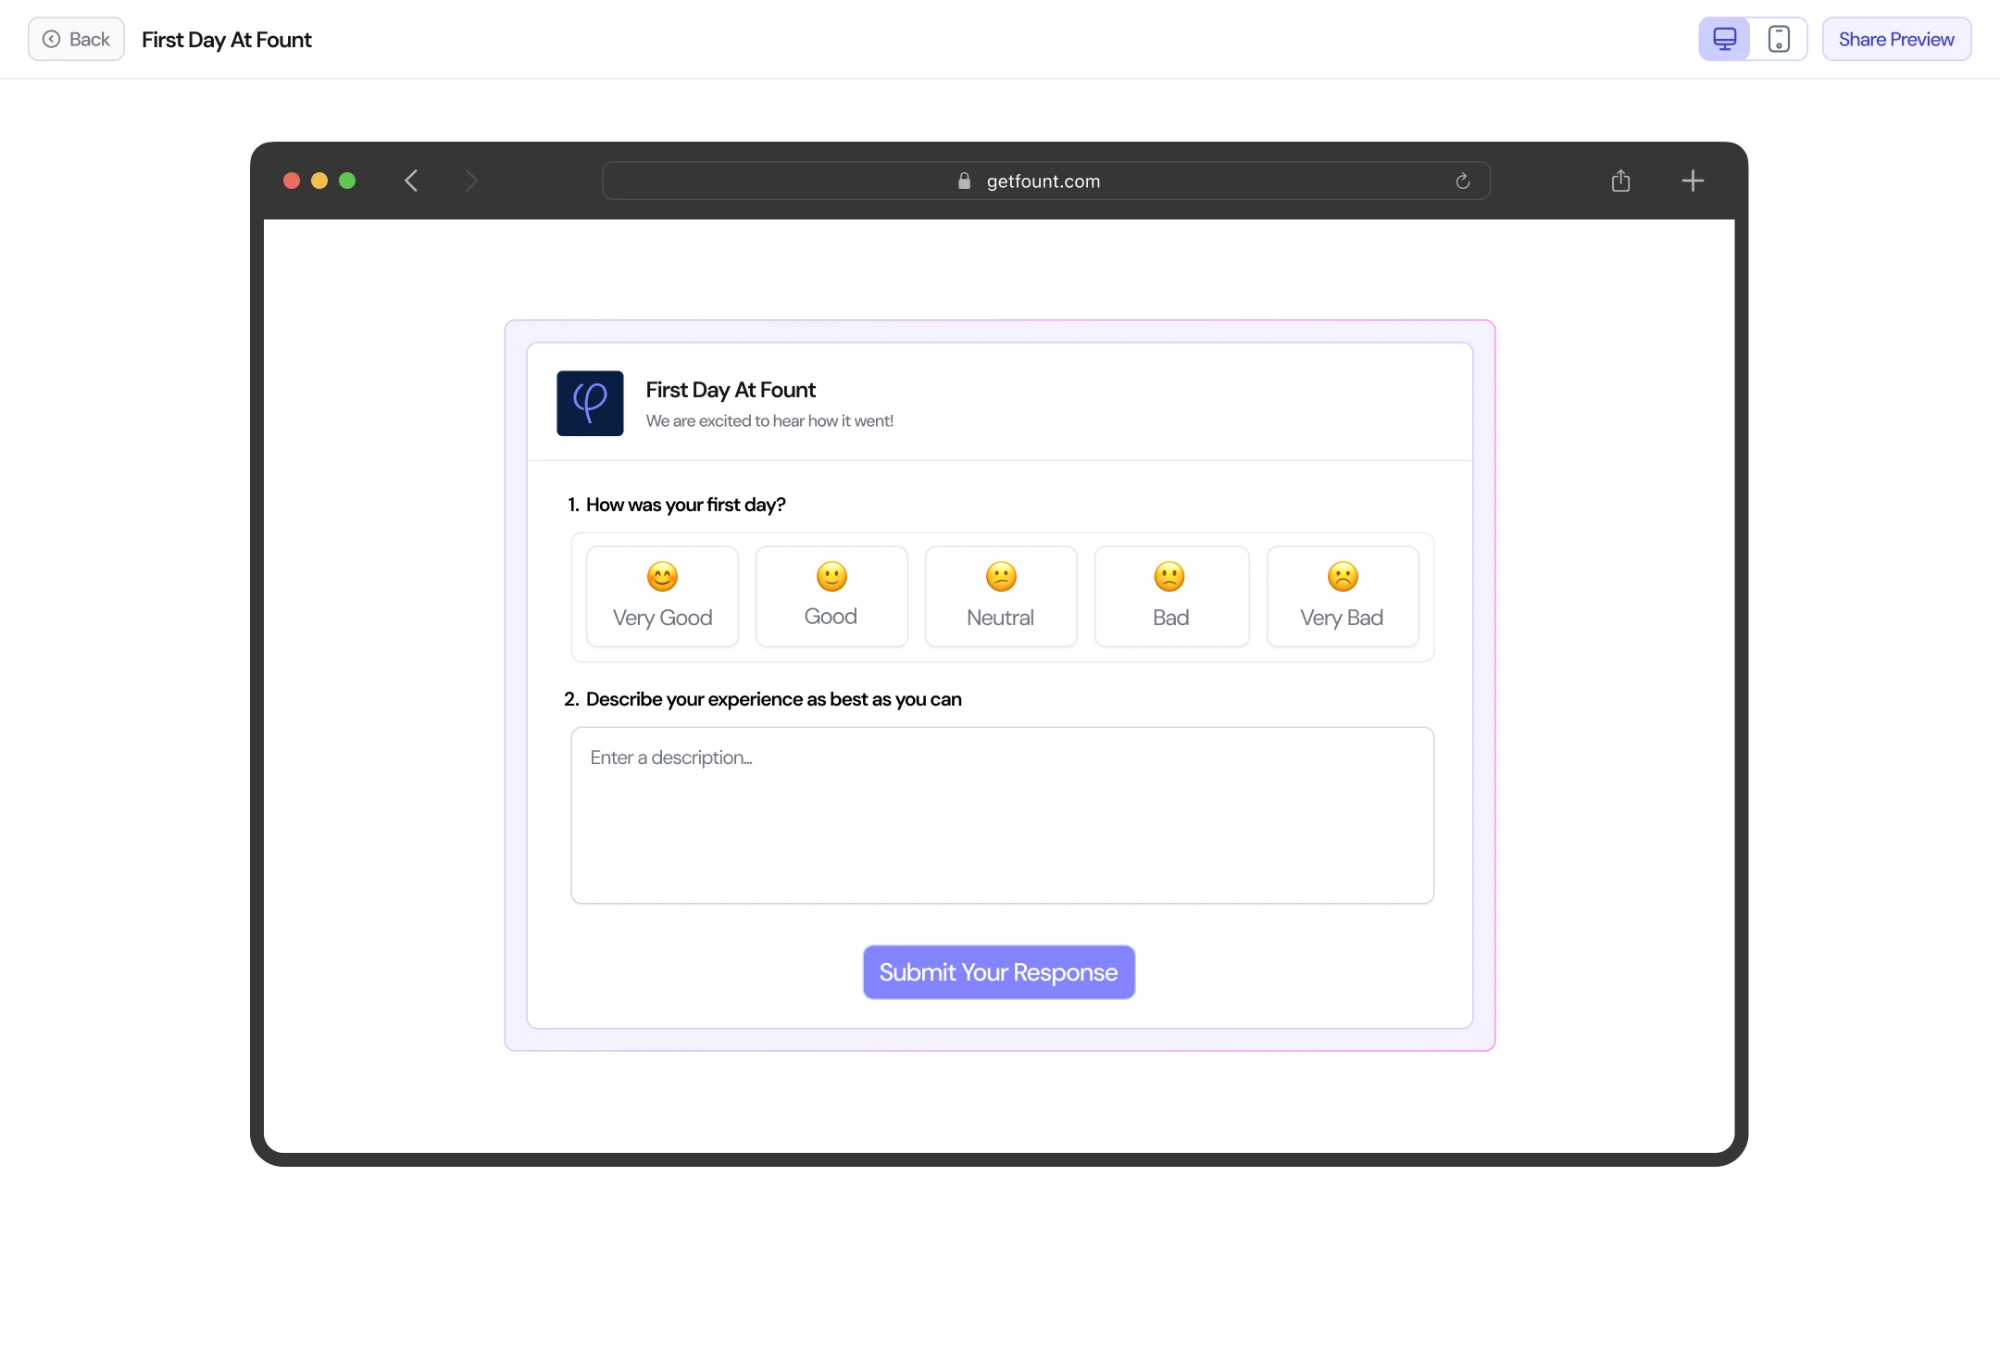Screen dimensions: 2000x1364
Task: Click the browser back arrow
Action: tap(411, 181)
